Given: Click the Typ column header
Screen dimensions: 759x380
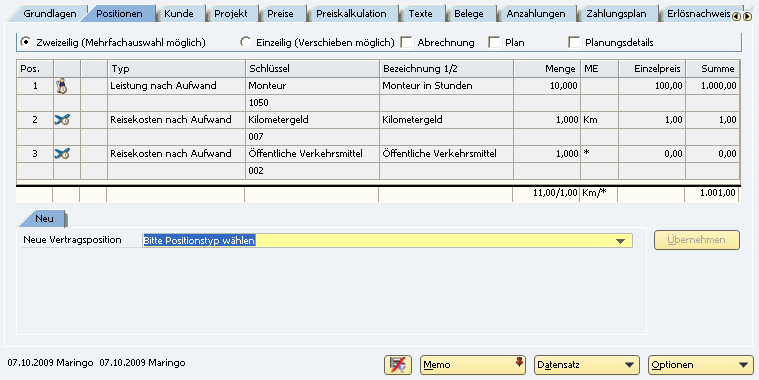Looking at the screenshot, I should click(176, 69).
